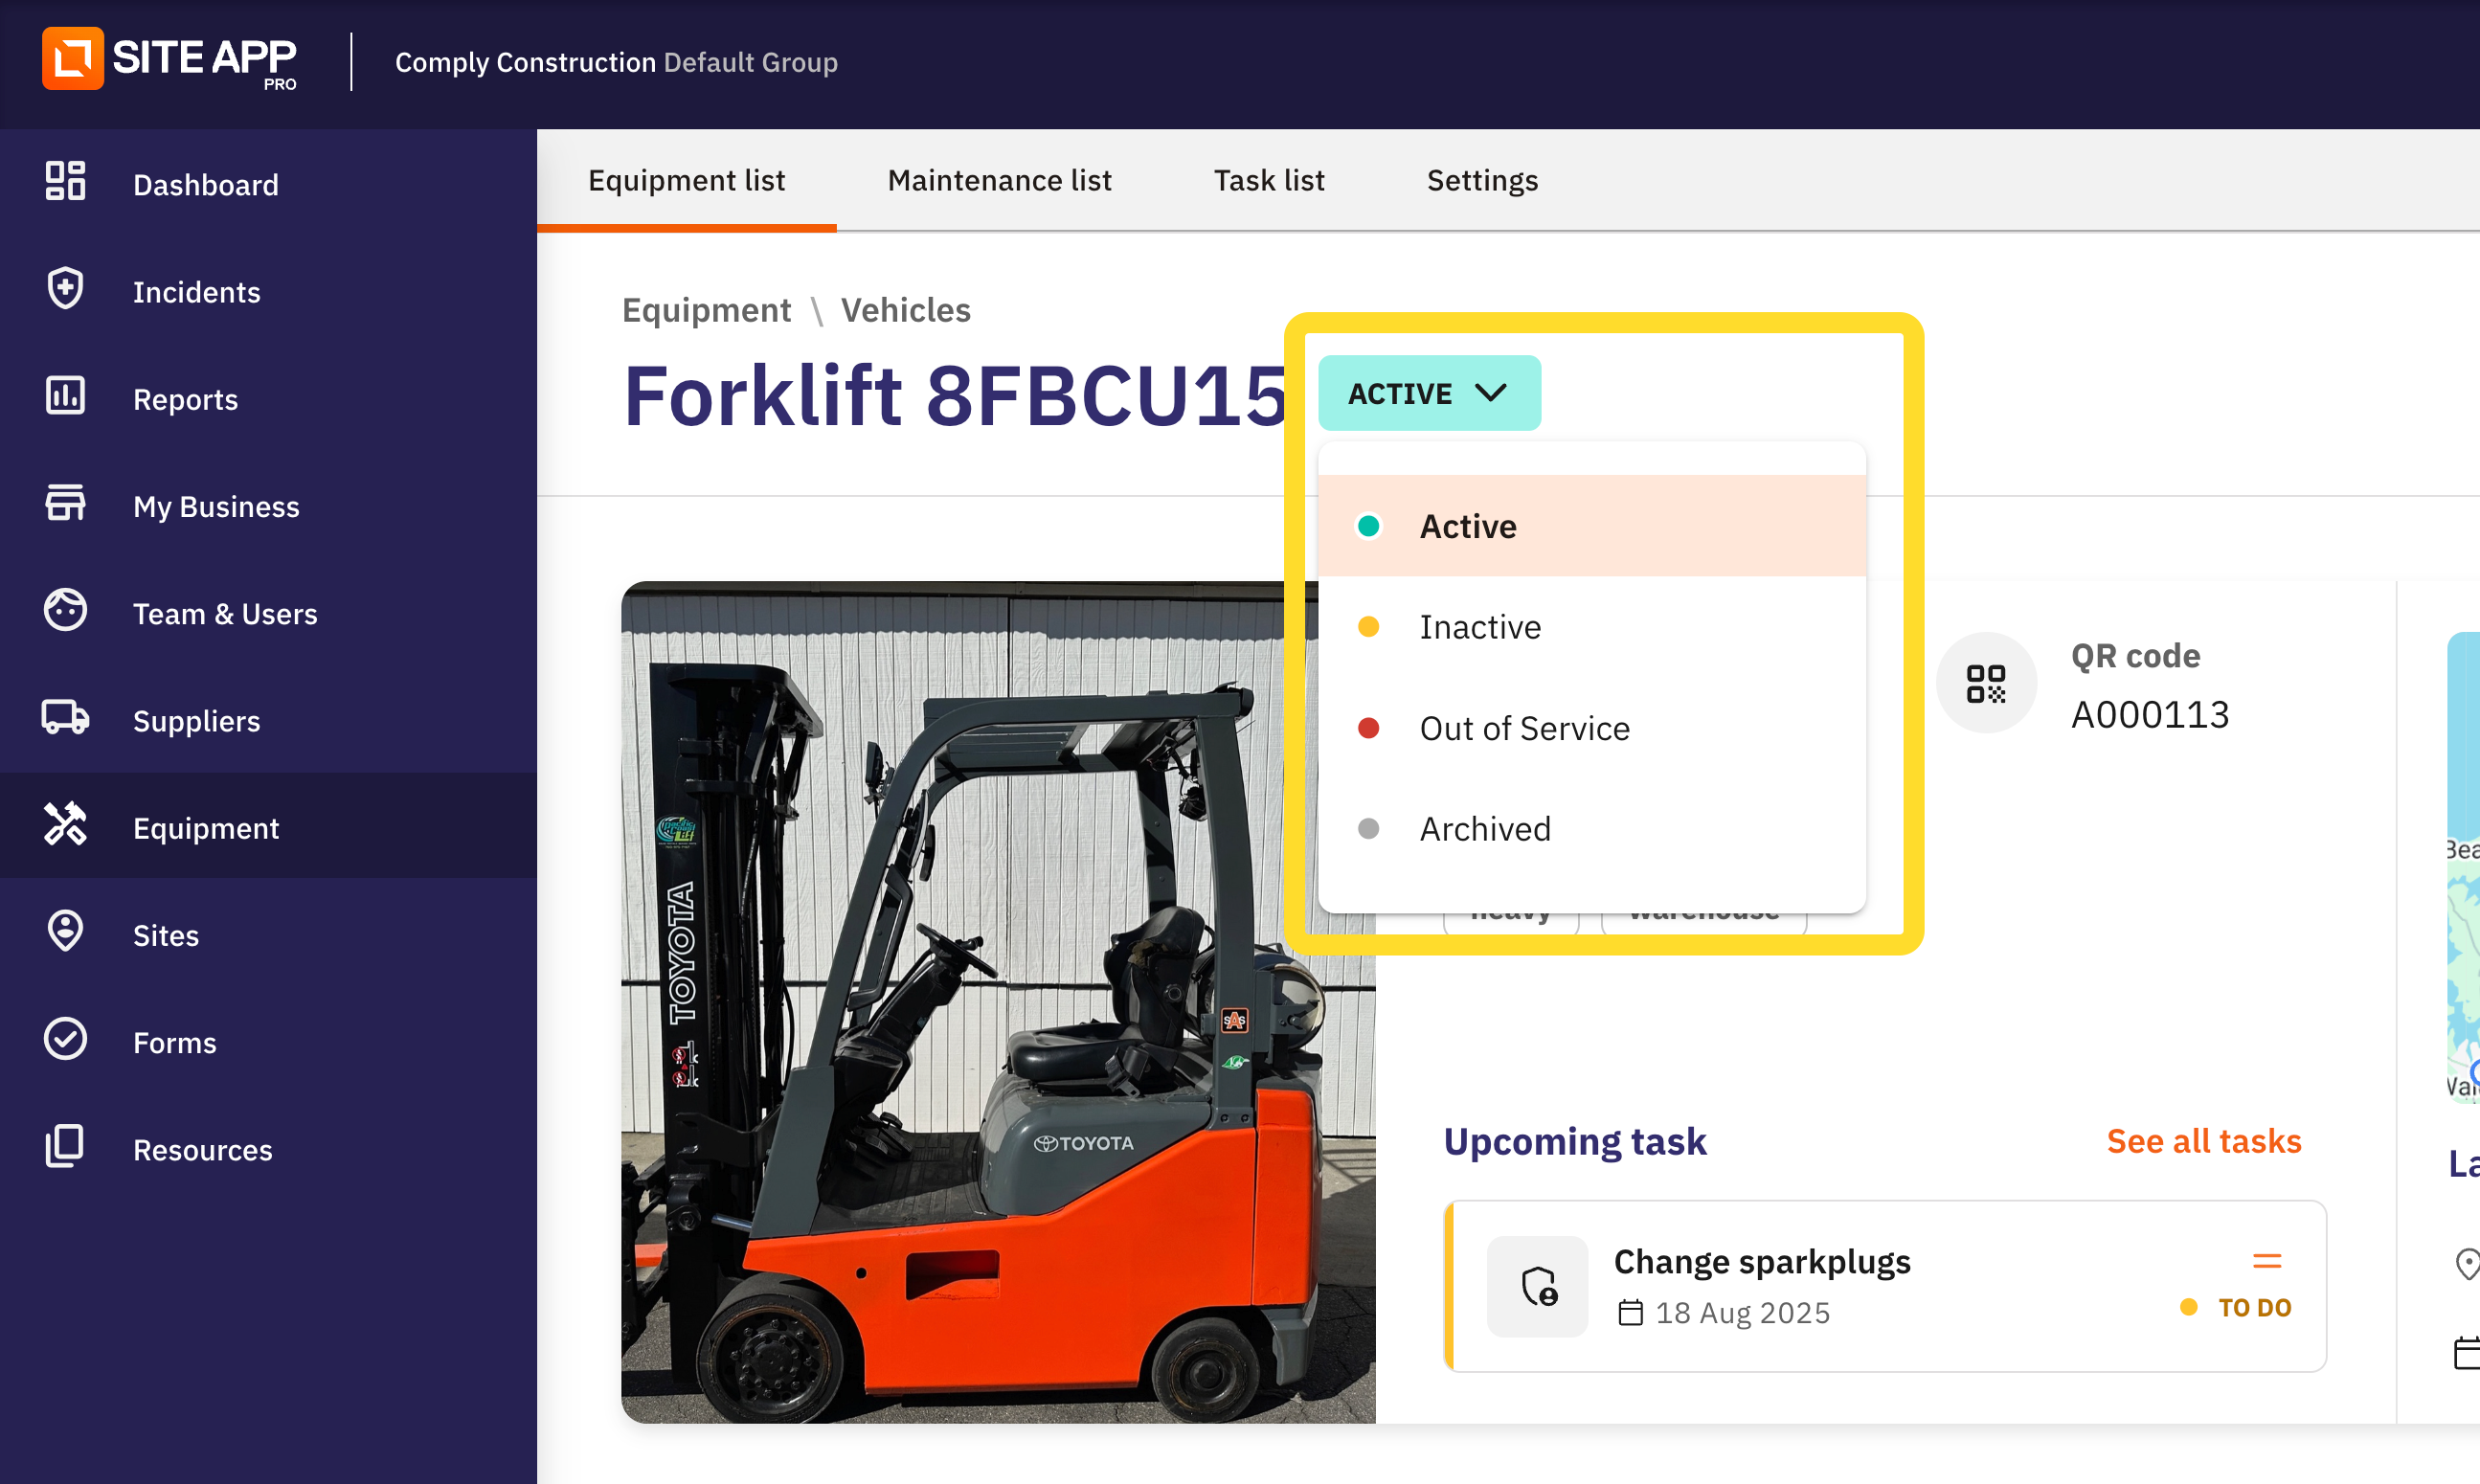
Task: Click the Resources documents icon
Action: pyautogui.click(x=65, y=1146)
